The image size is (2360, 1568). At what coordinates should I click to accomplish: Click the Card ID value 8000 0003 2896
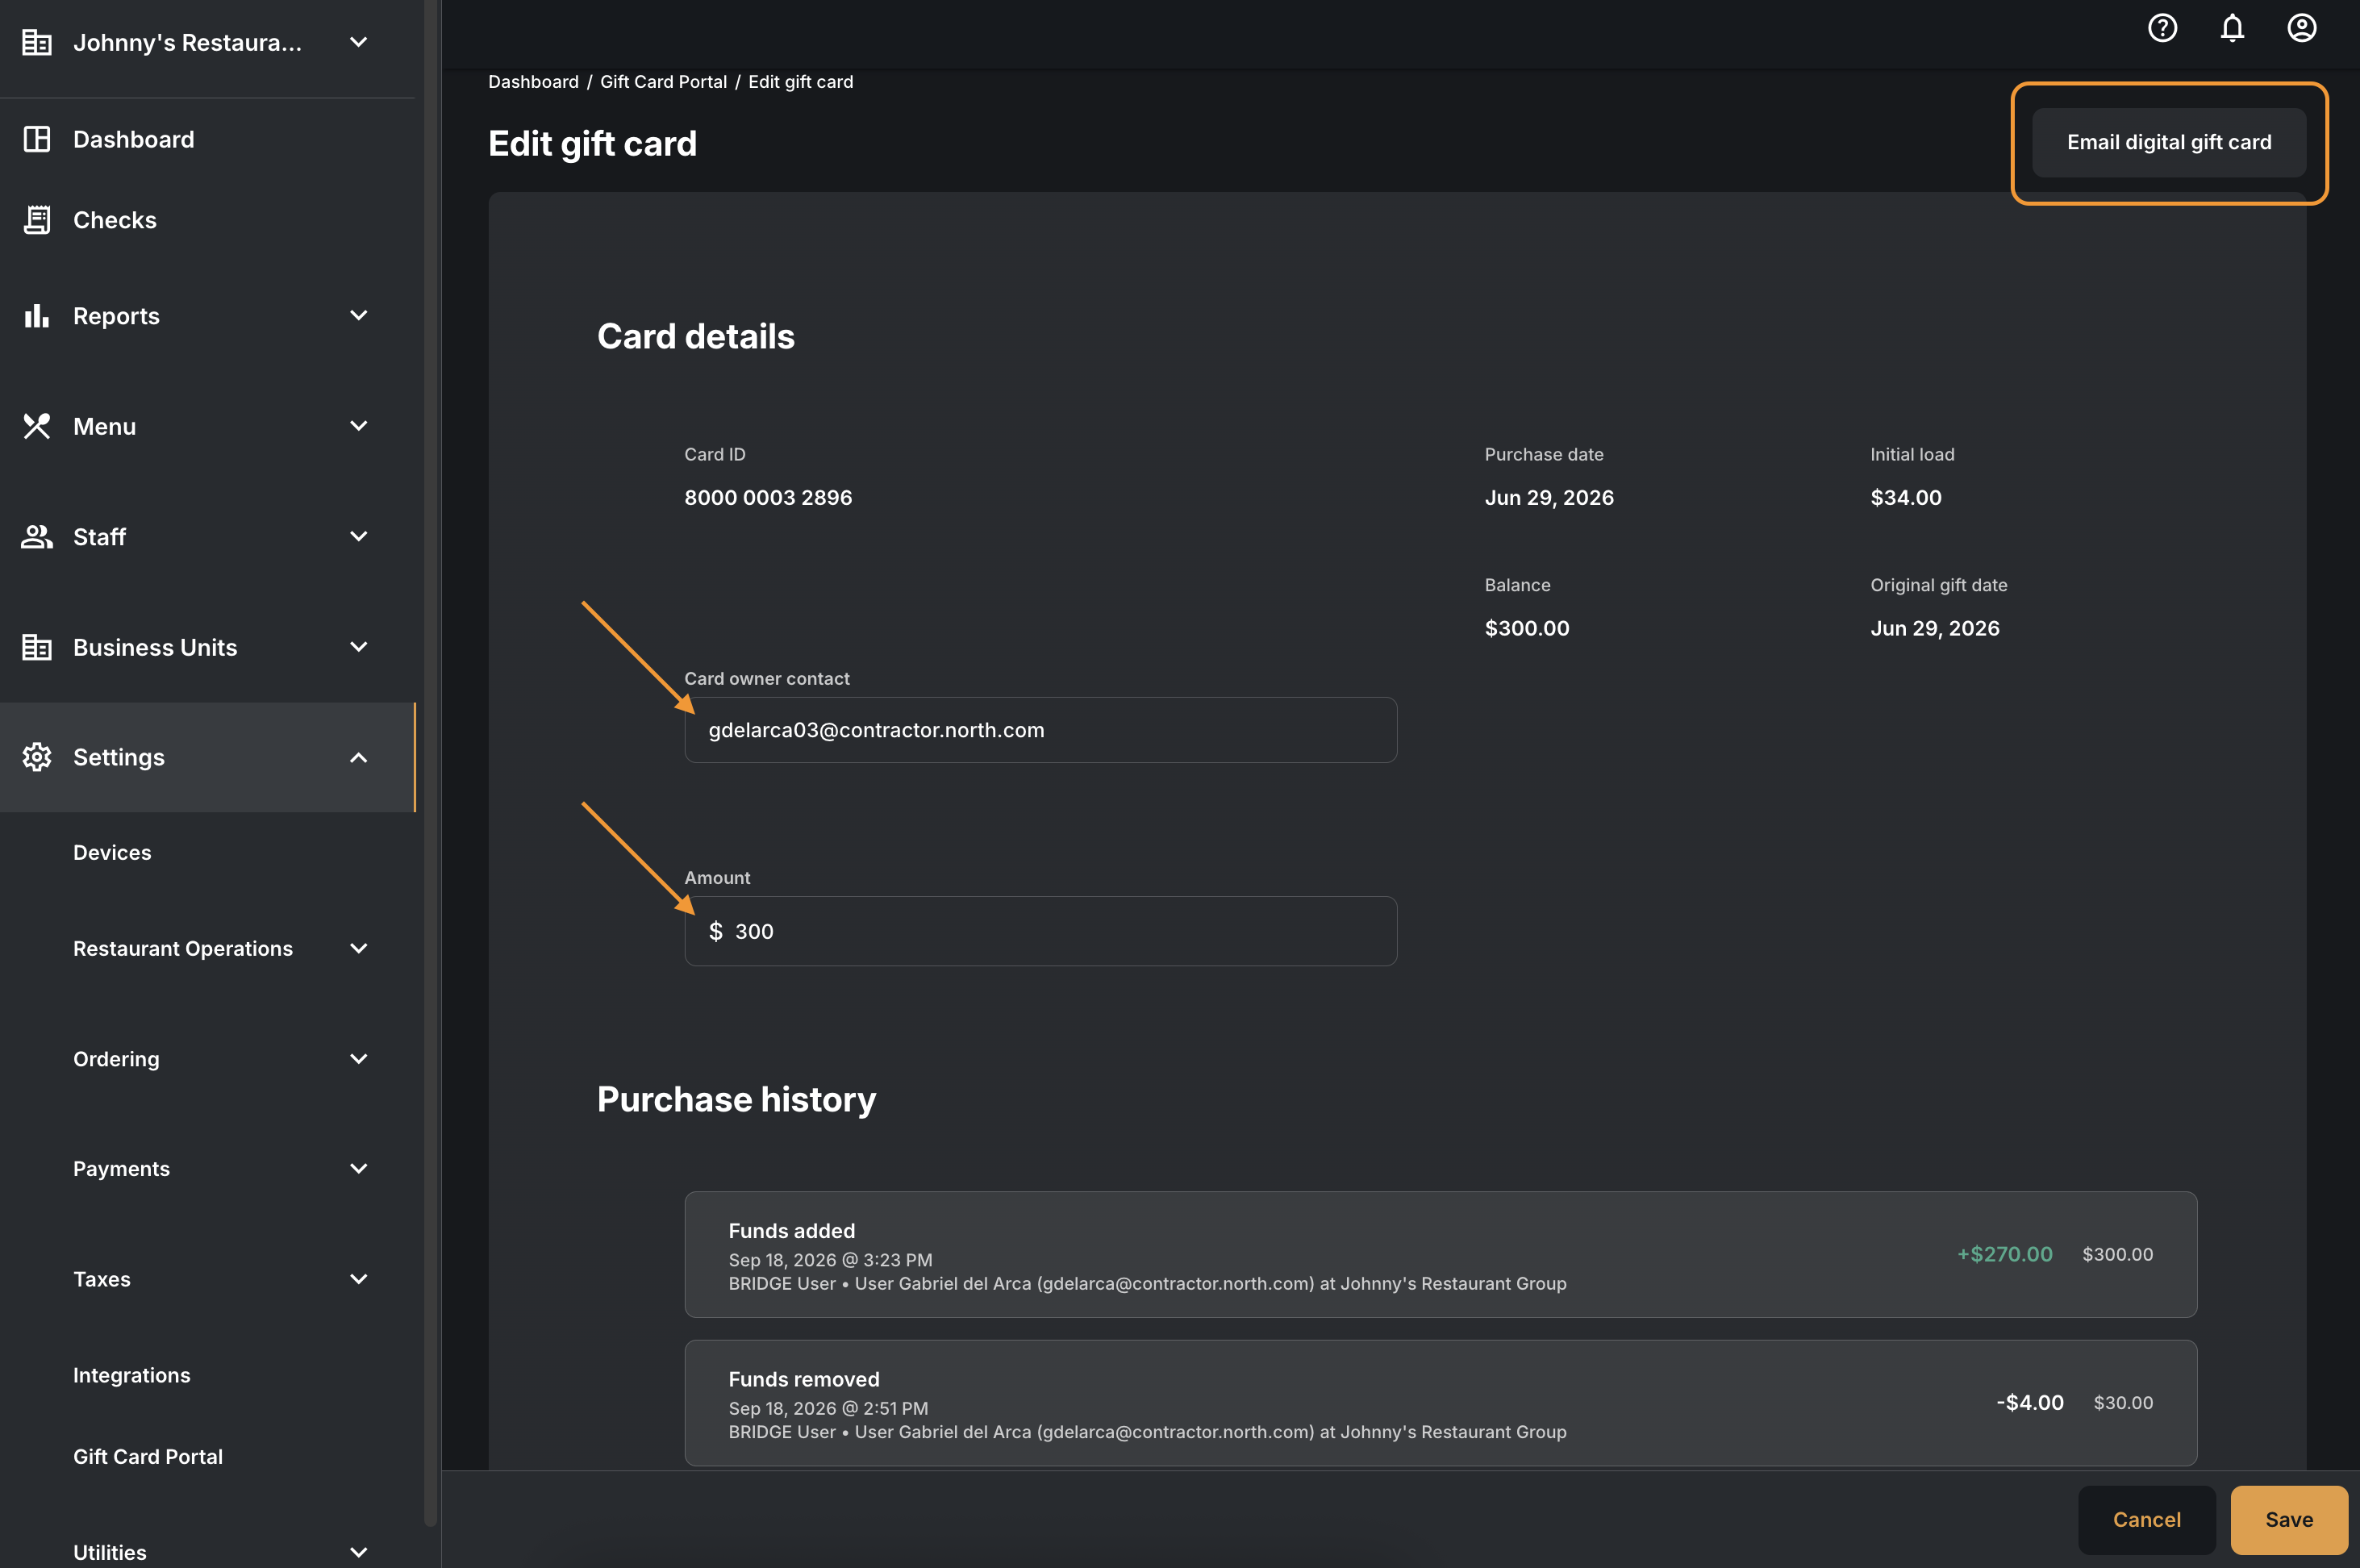[768, 498]
